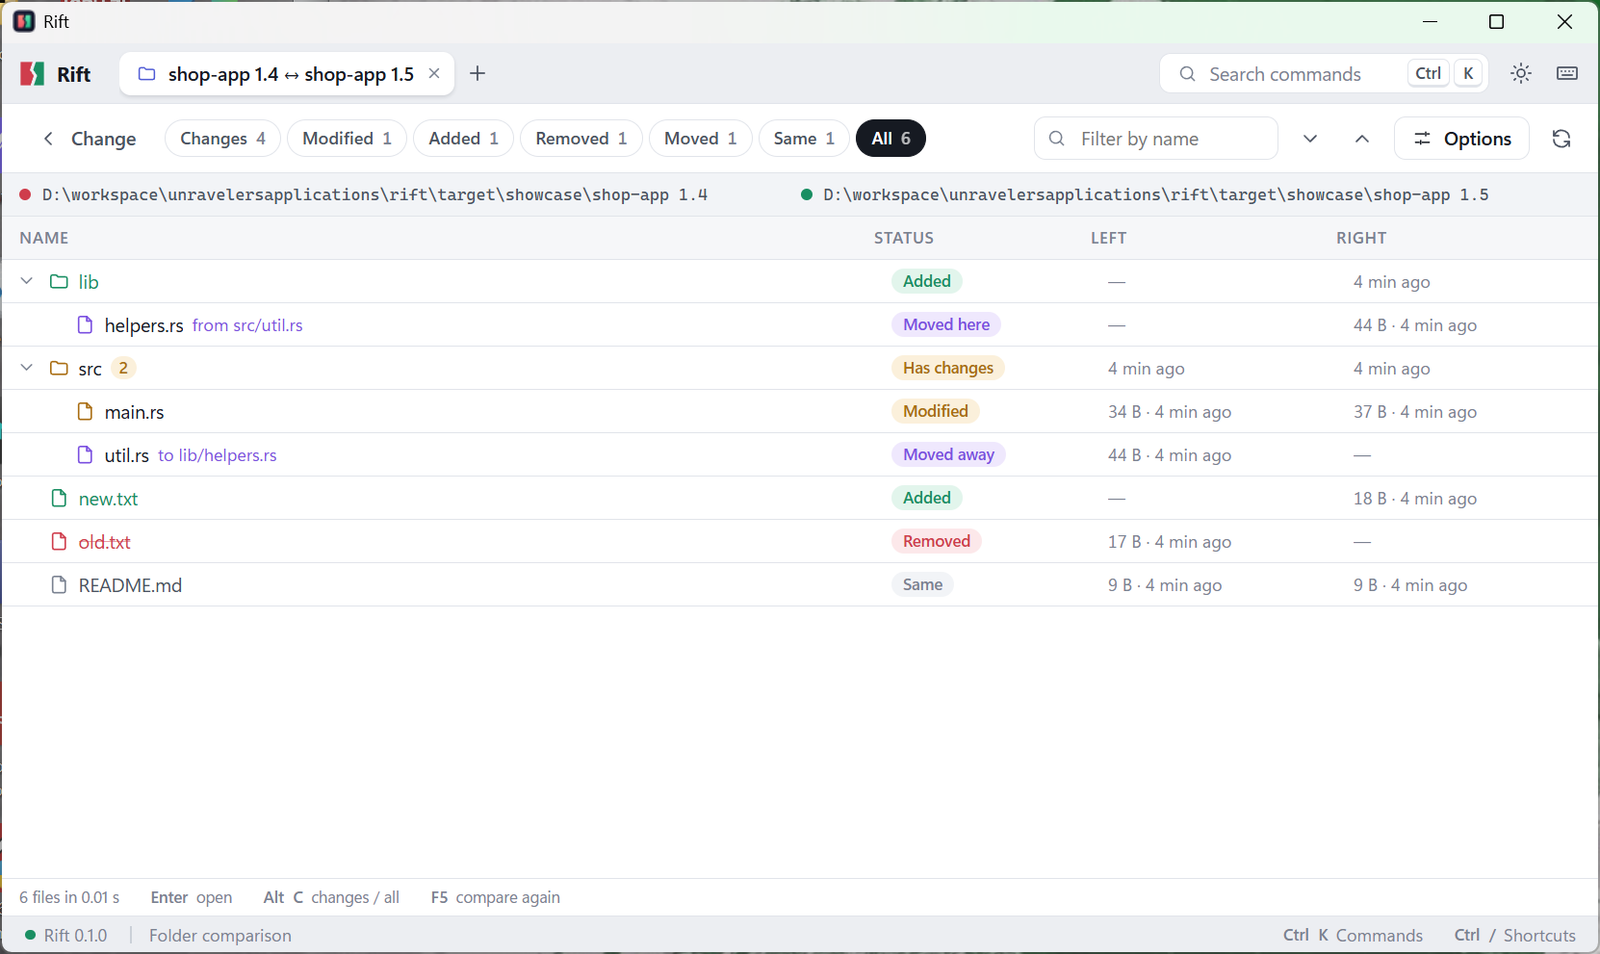Screen dimensions: 1600x954
Task: Close the shop-app 1.4 ↔ 1.5 tab
Action: point(434,73)
